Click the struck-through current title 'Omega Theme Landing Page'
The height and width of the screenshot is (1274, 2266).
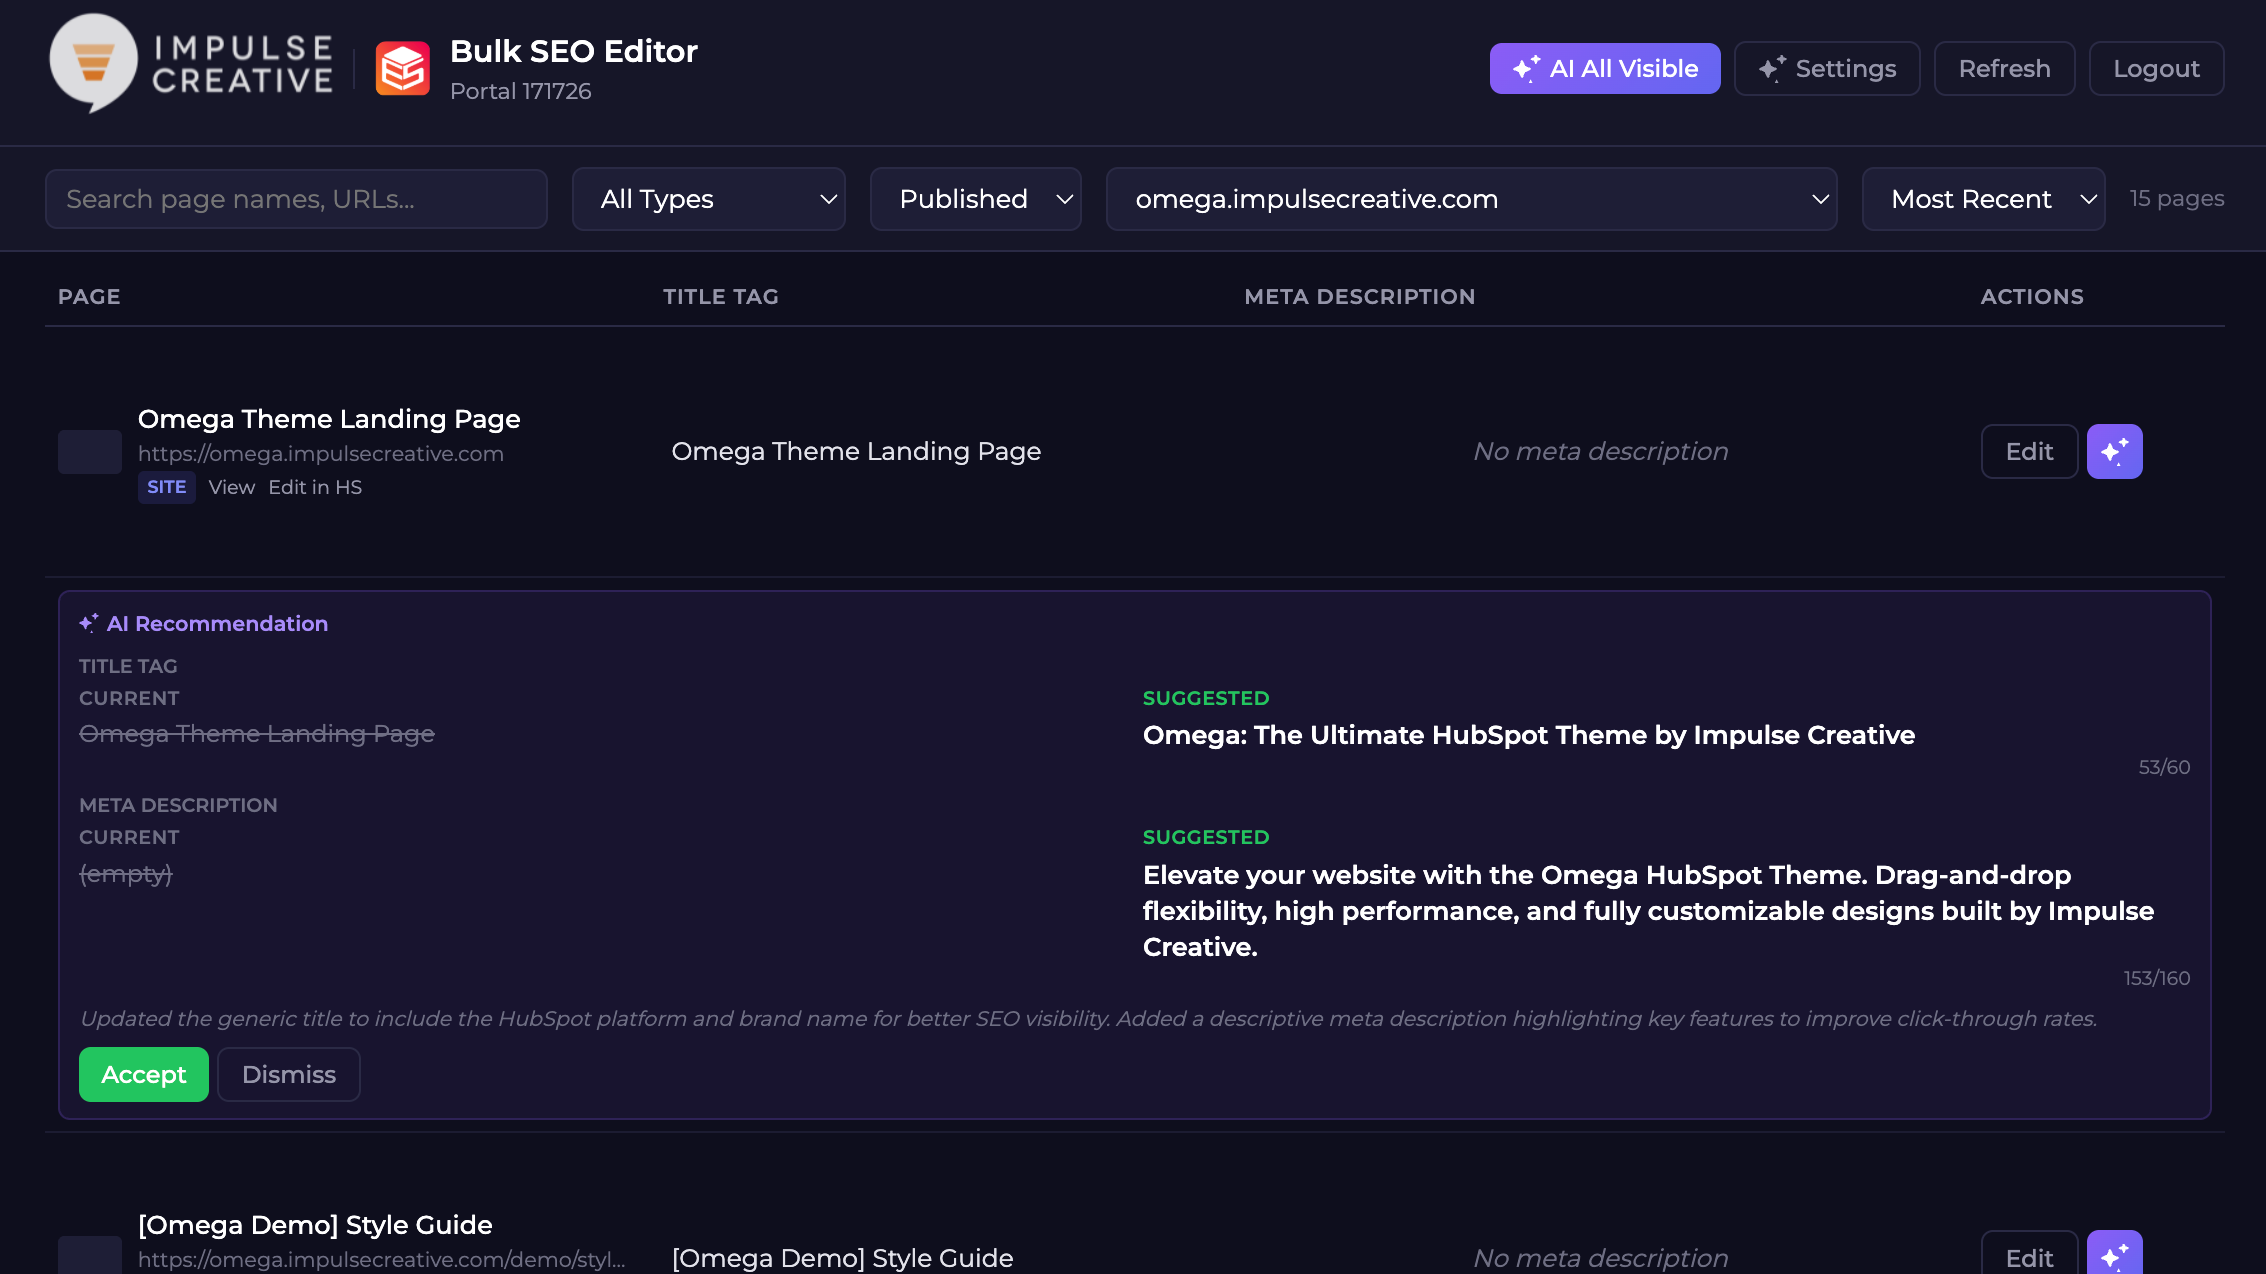pyautogui.click(x=257, y=734)
